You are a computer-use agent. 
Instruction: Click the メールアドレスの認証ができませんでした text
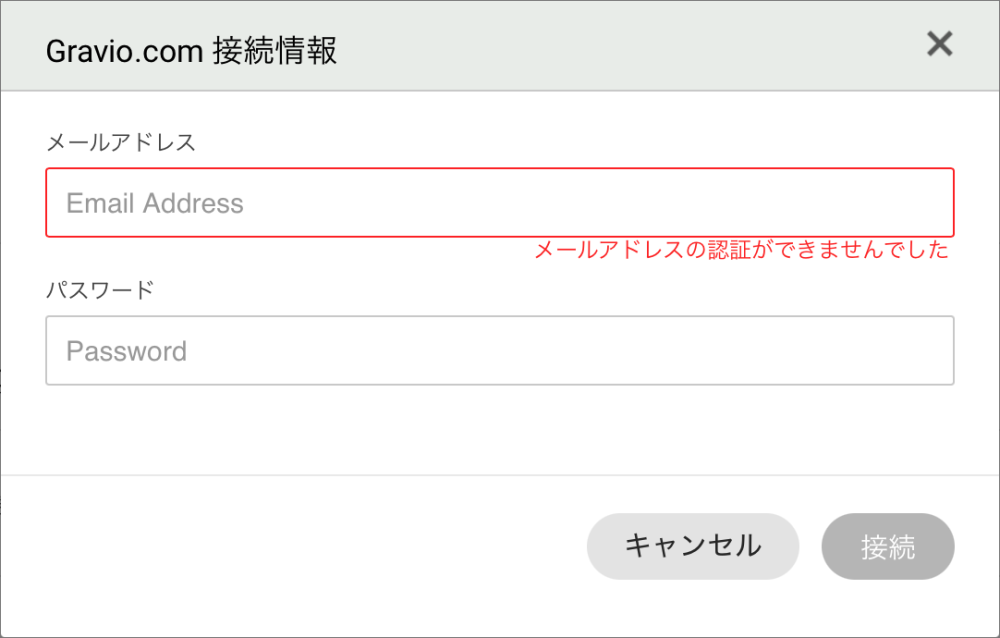[741, 250]
